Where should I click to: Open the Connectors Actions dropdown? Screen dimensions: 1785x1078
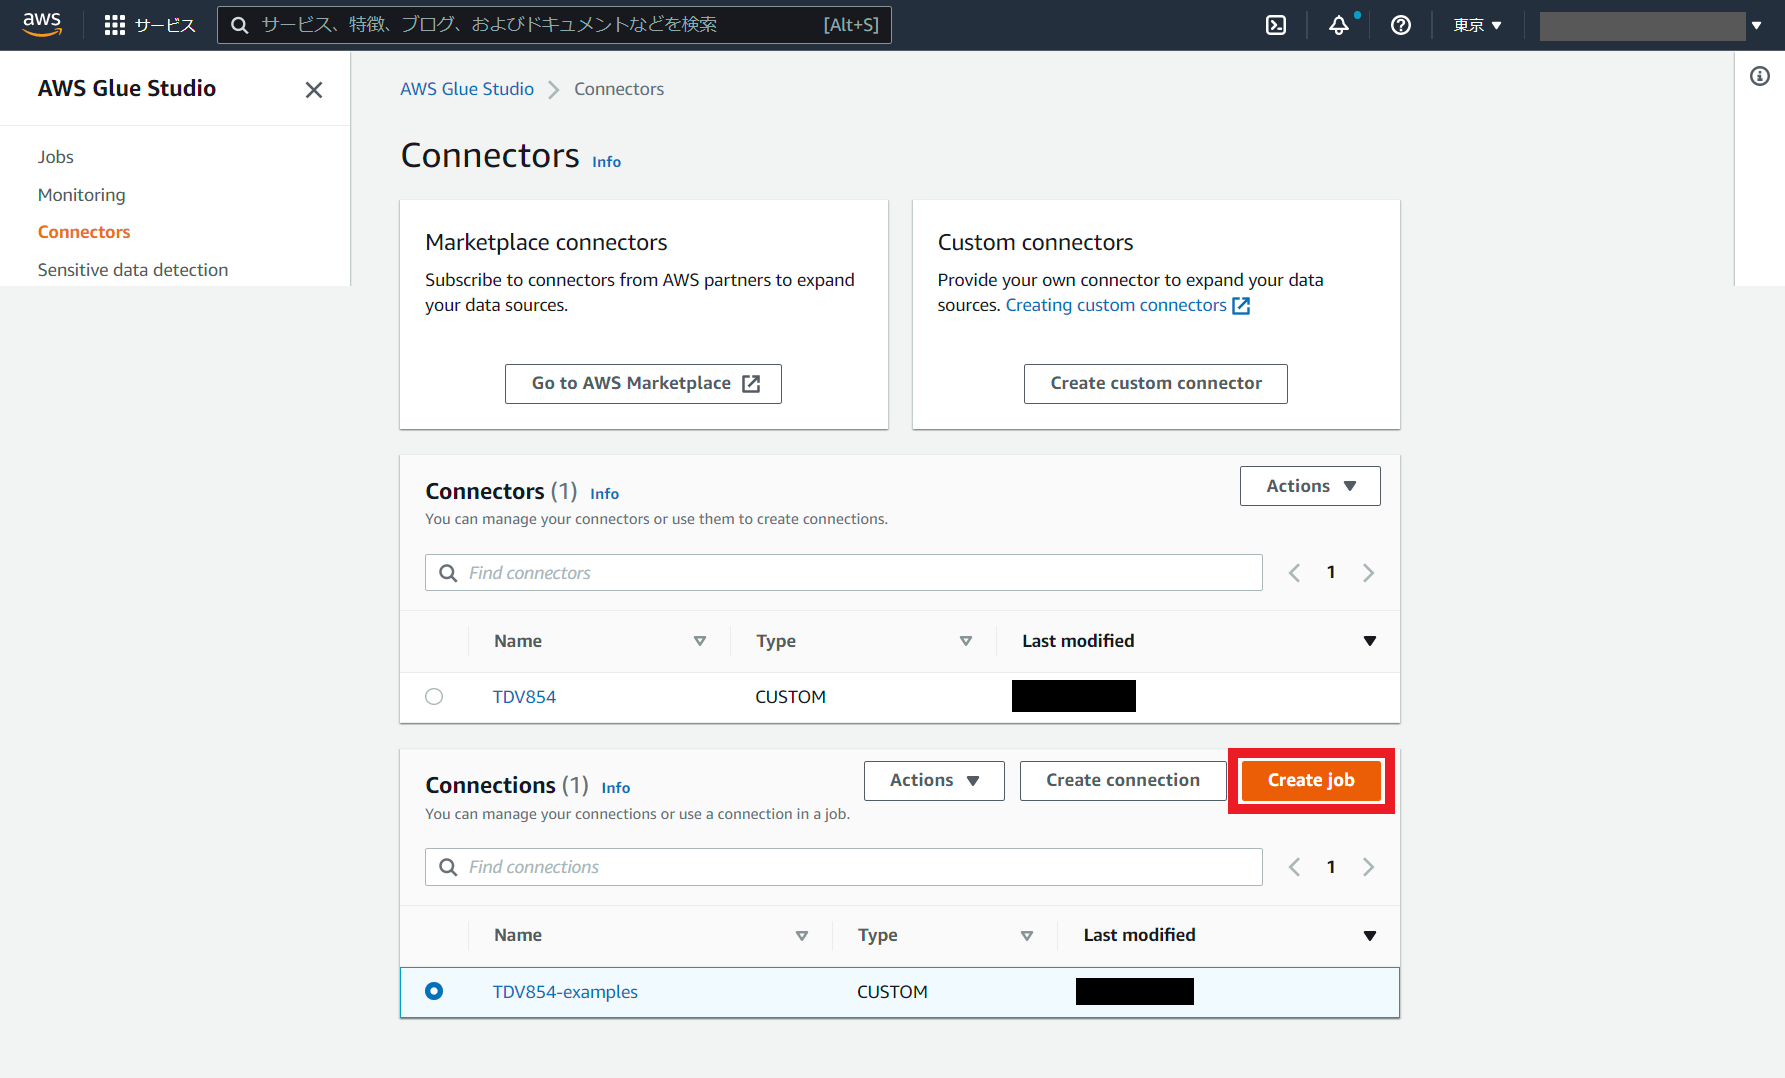point(1310,486)
